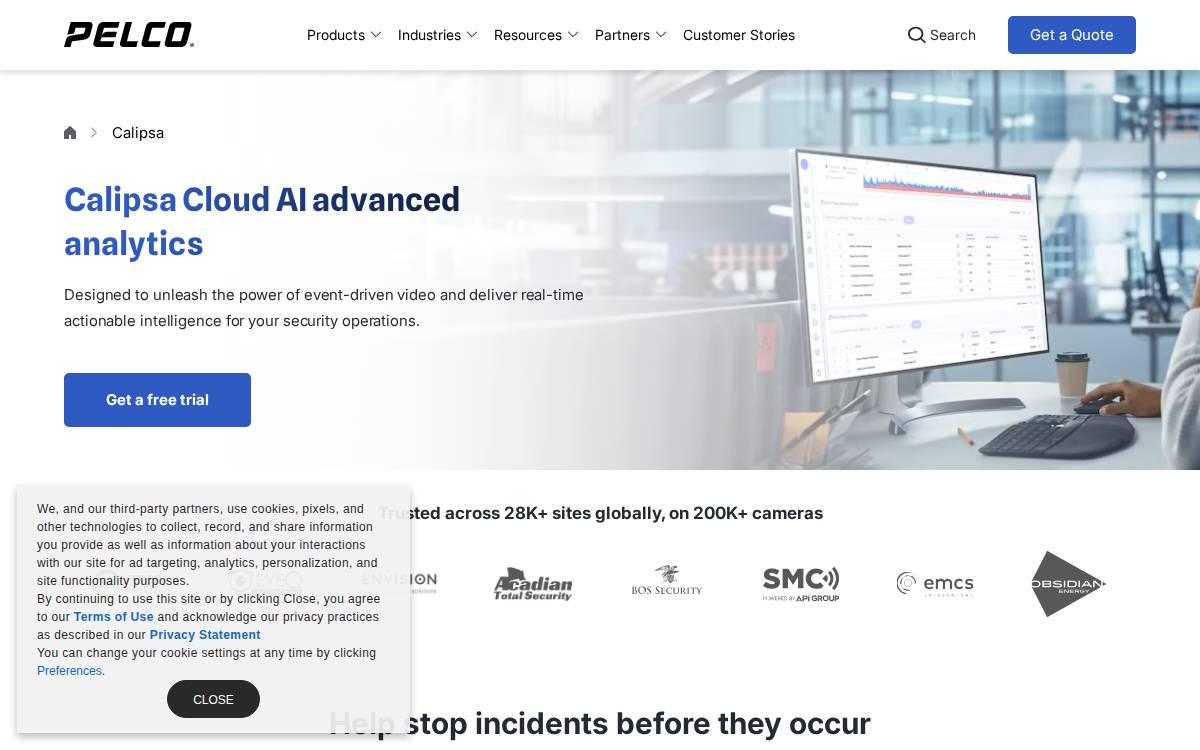Open the Terms of Use link
Image resolution: width=1200 pixels, height=750 pixels.
click(114, 617)
